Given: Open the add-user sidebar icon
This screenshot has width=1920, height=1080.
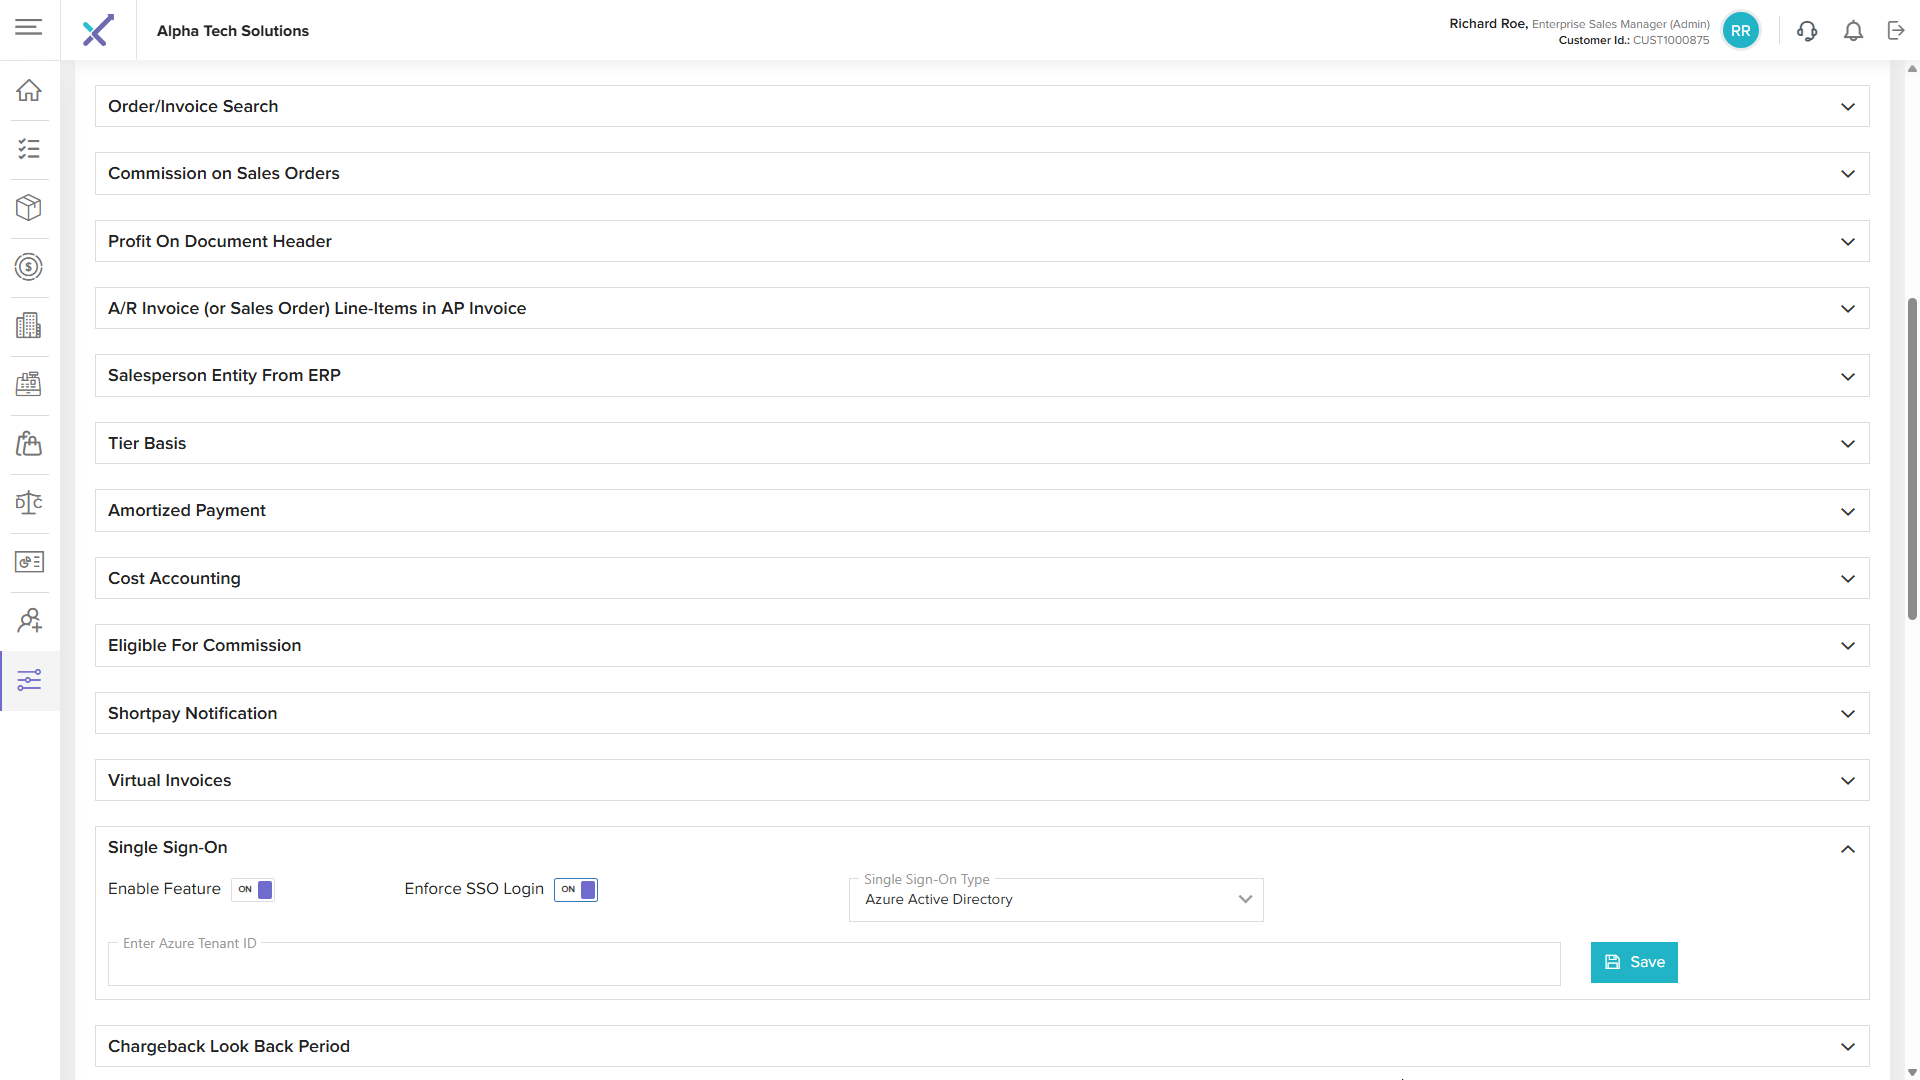Looking at the screenshot, I should point(29,621).
